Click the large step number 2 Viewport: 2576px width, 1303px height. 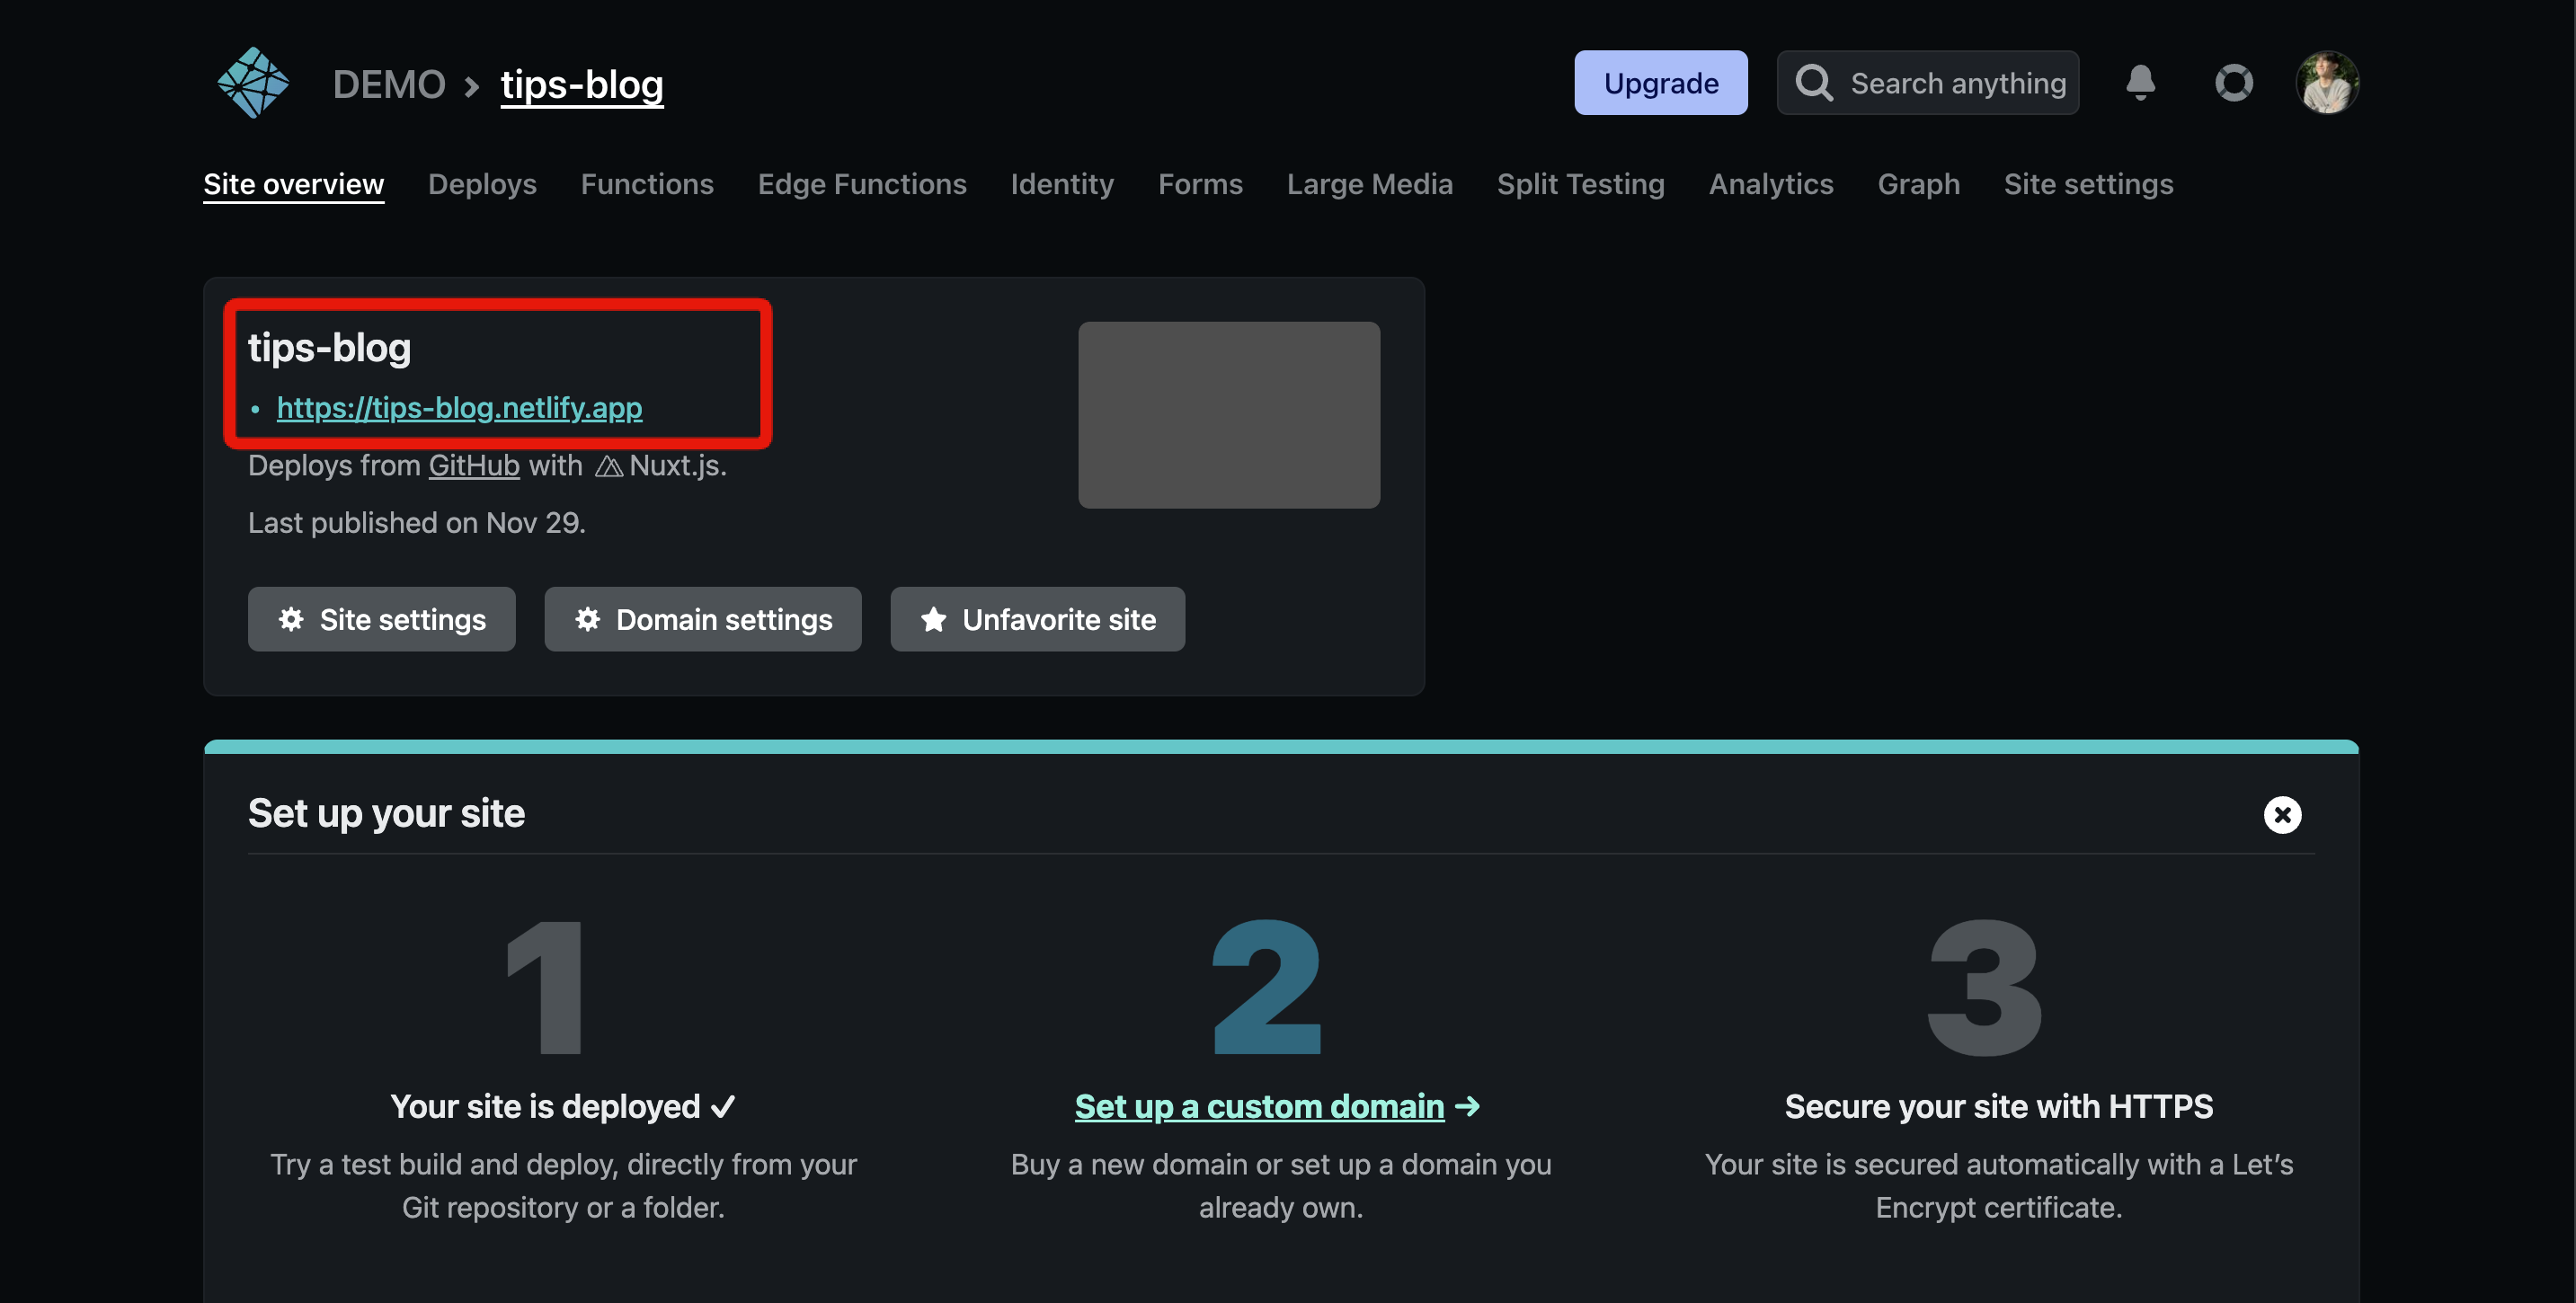(x=1267, y=988)
